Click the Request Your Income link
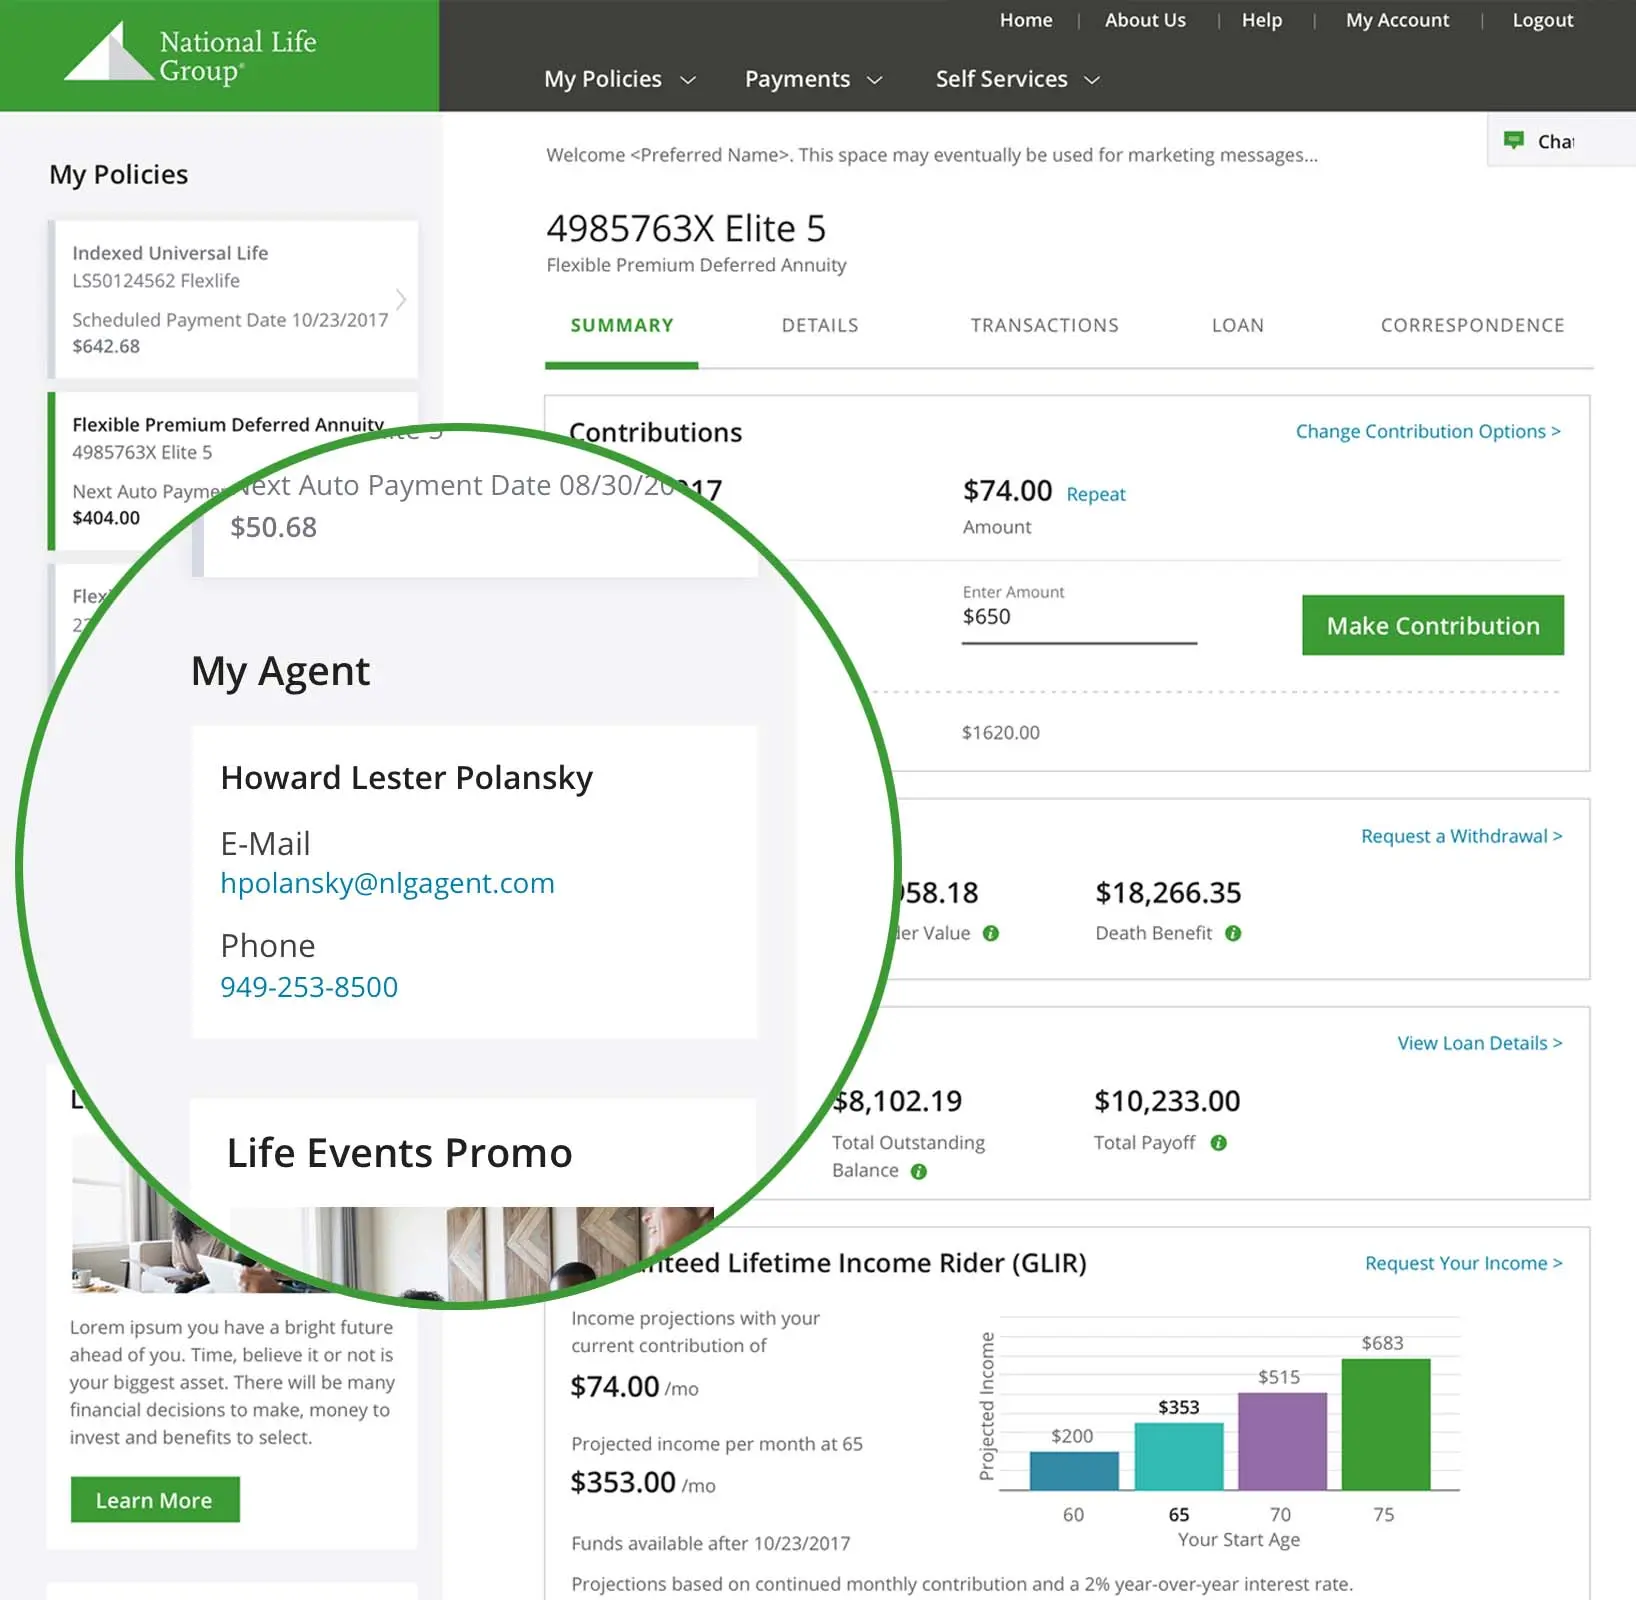This screenshot has width=1636, height=1600. [1464, 1263]
